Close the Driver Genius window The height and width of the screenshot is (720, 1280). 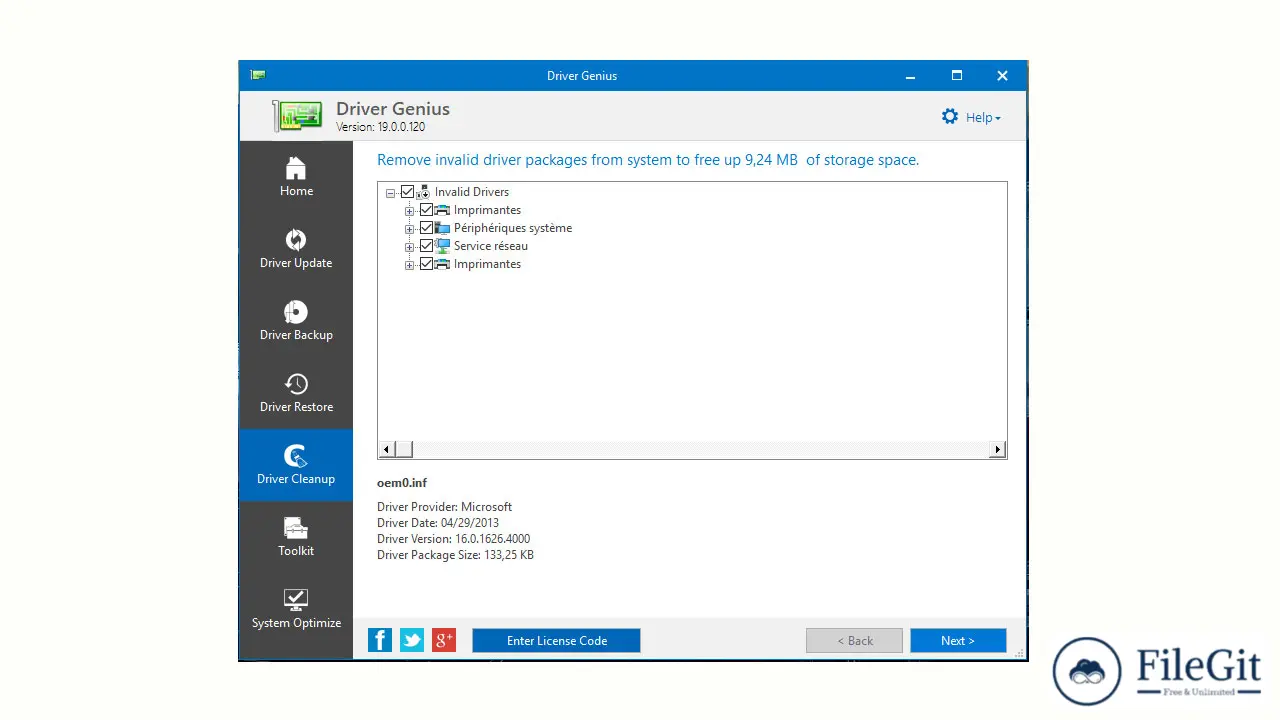[x=1003, y=76]
